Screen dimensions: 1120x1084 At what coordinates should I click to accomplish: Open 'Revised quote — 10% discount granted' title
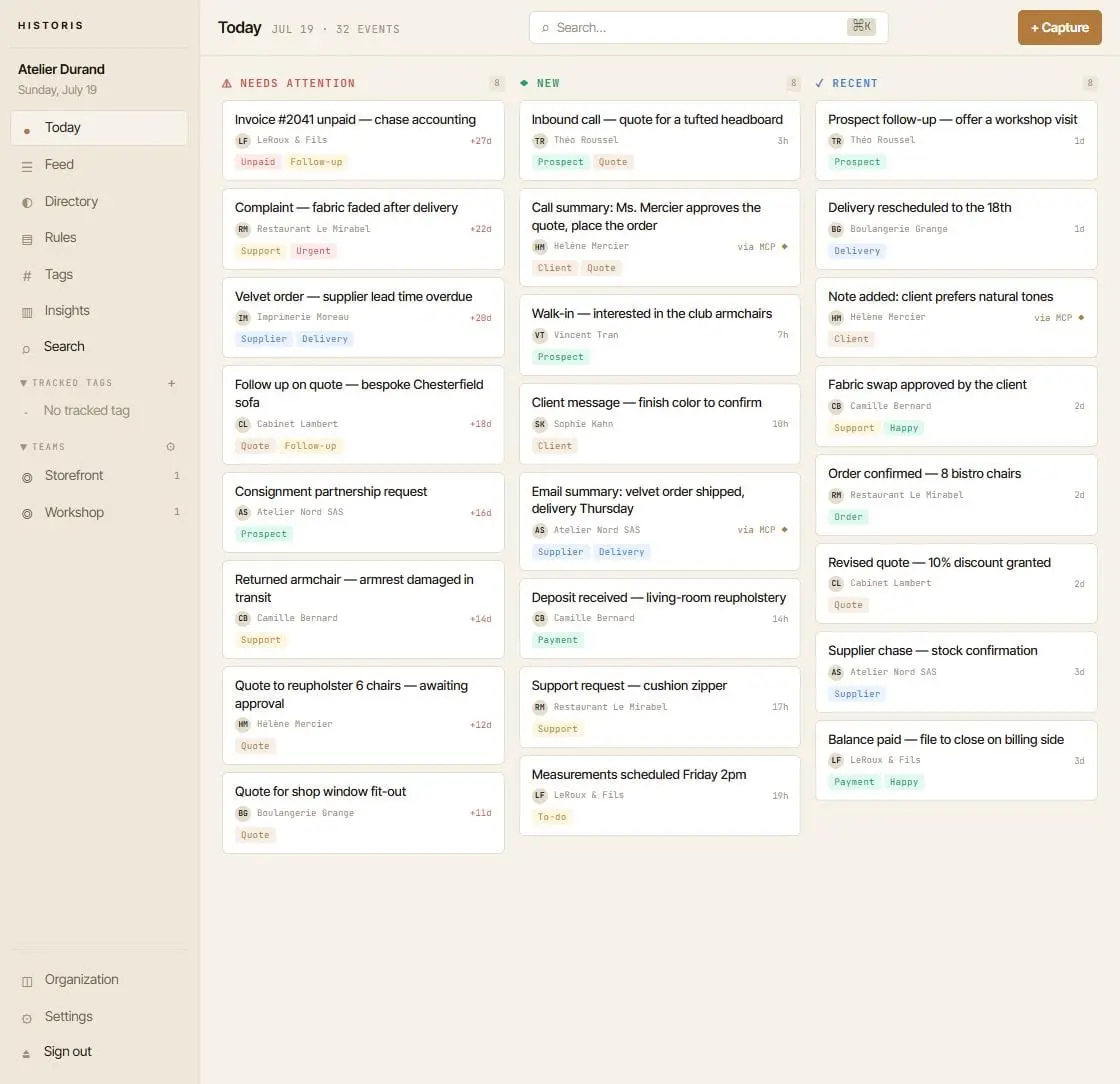[939, 563]
